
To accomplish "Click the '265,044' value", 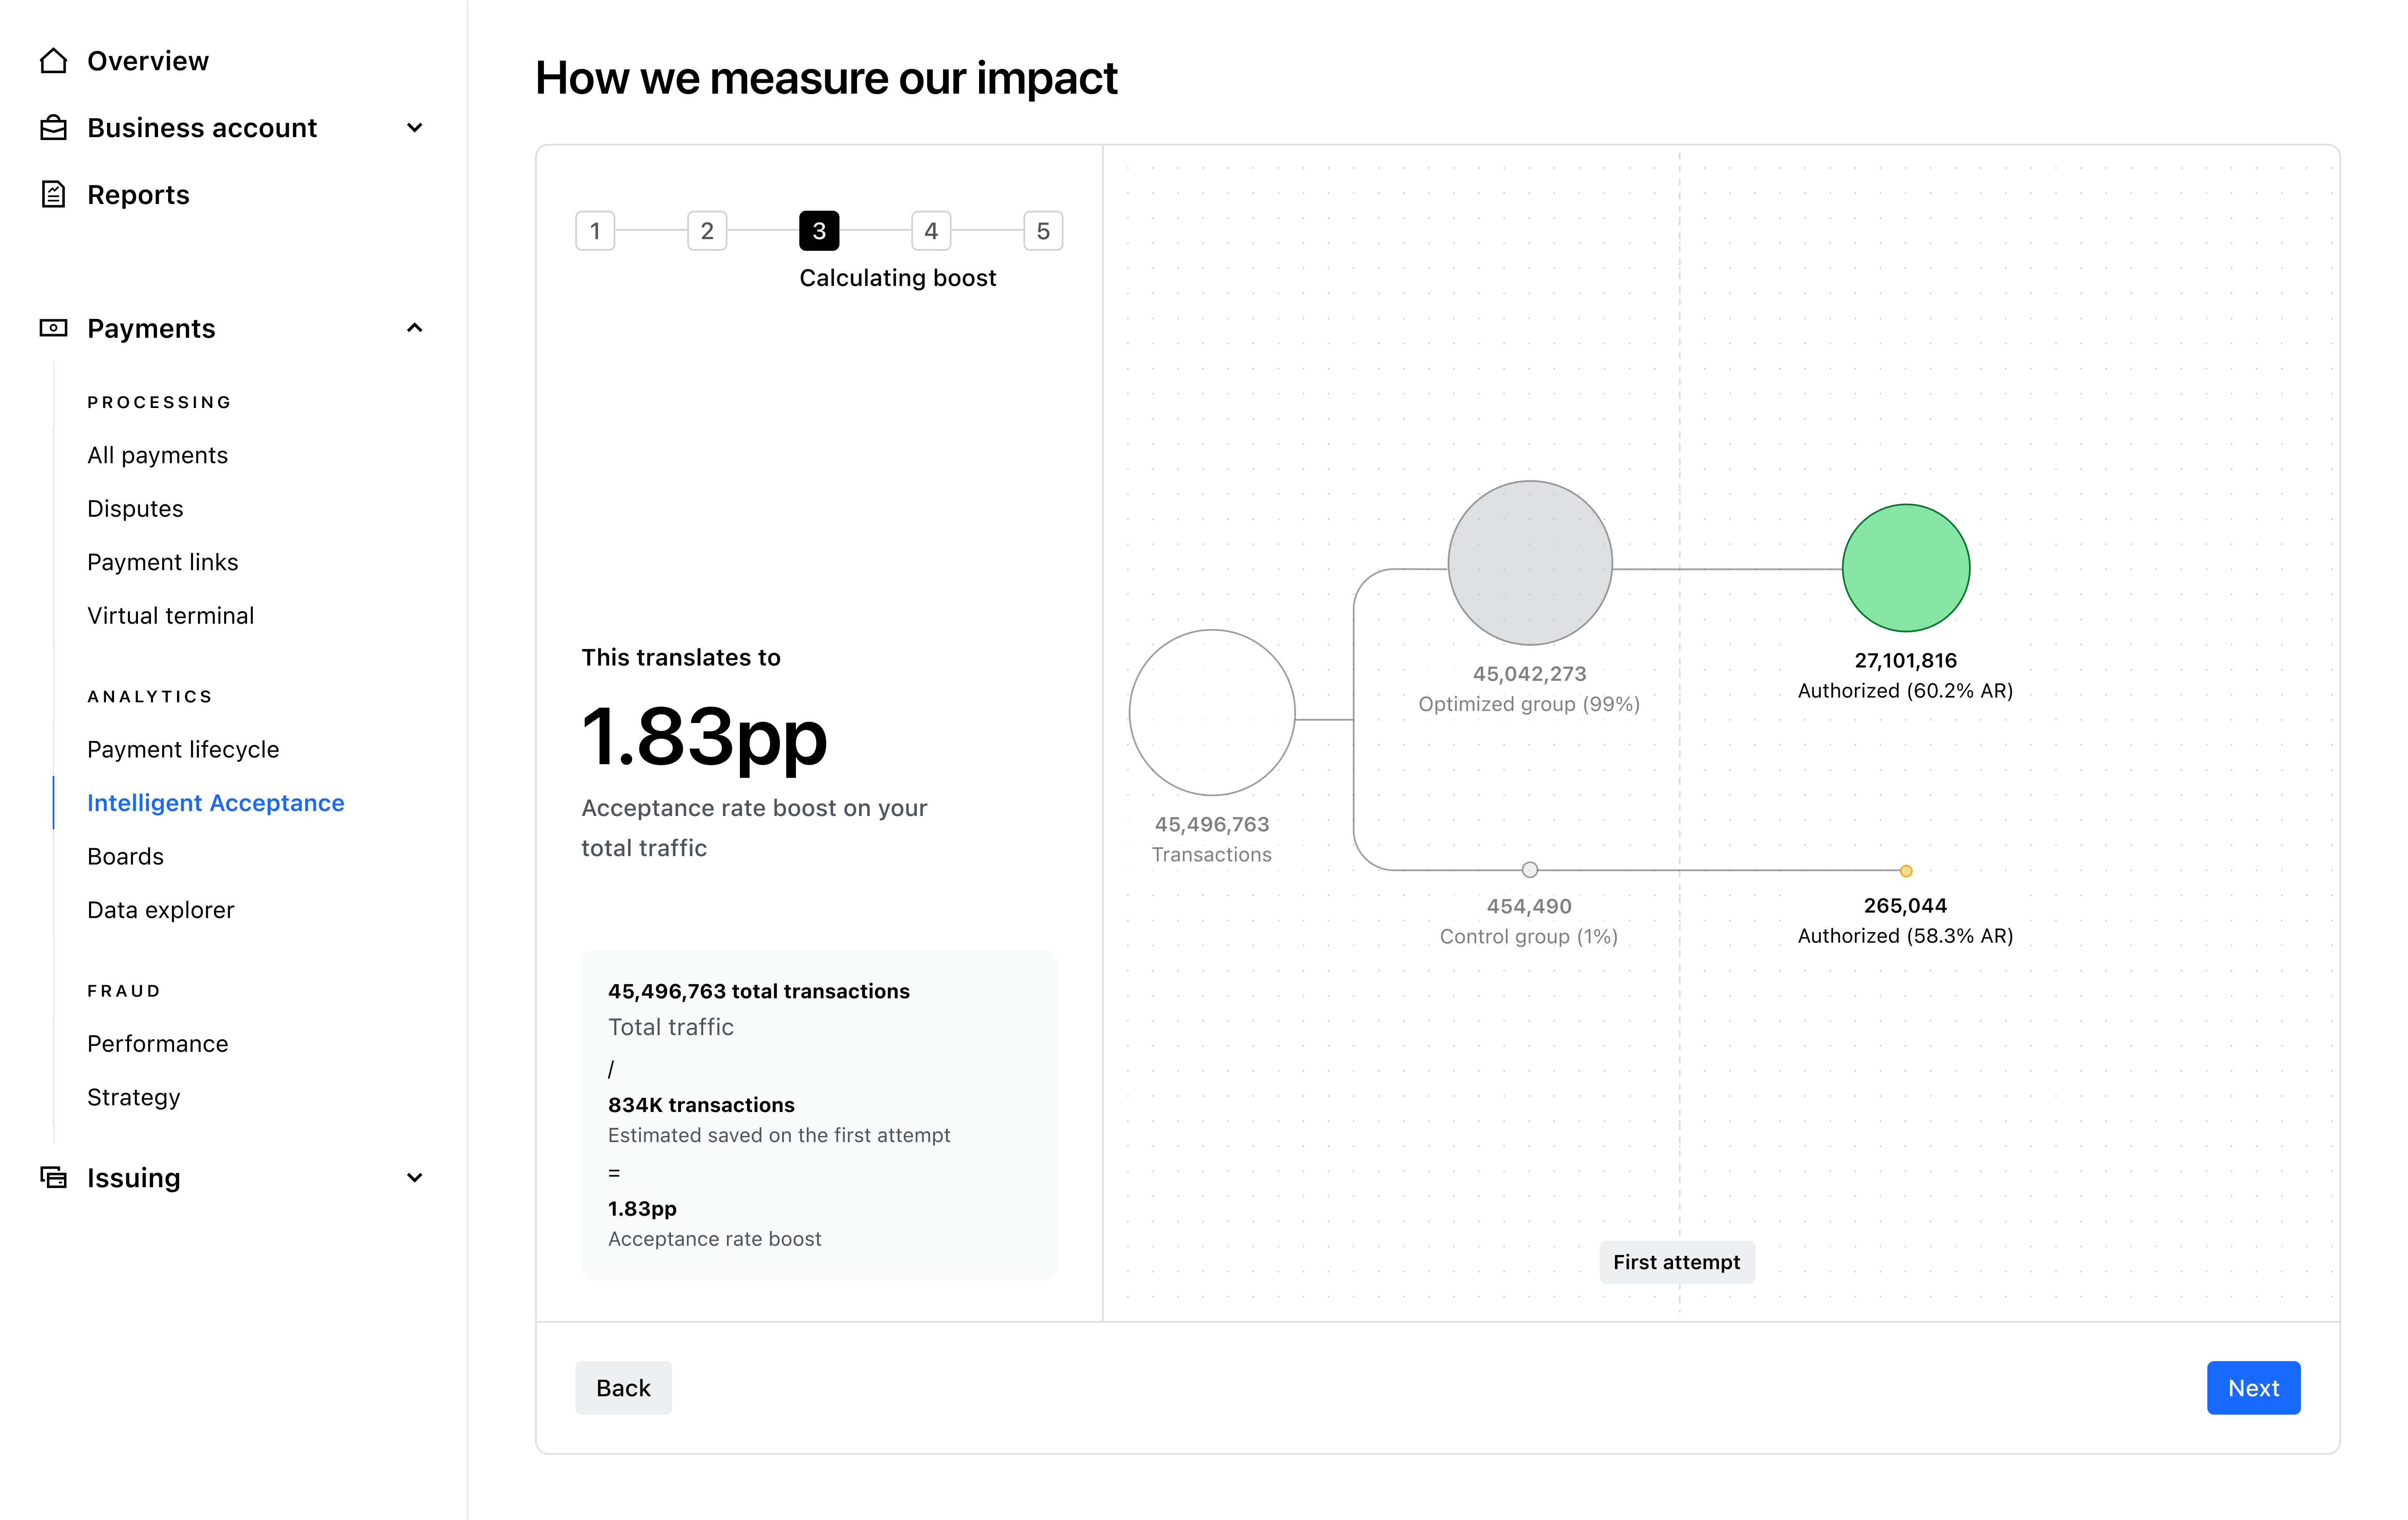I will [x=1905, y=906].
